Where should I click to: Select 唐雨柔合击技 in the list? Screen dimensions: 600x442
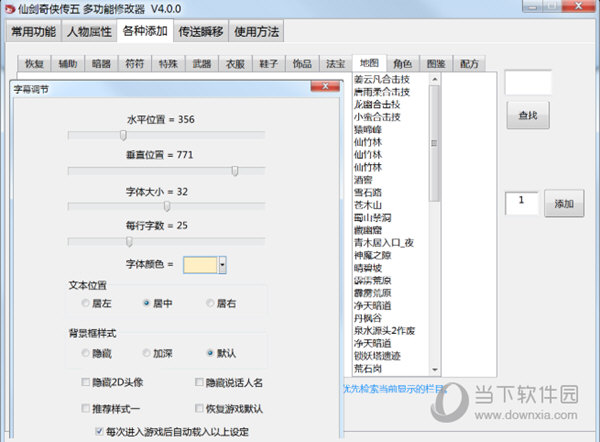click(x=382, y=92)
